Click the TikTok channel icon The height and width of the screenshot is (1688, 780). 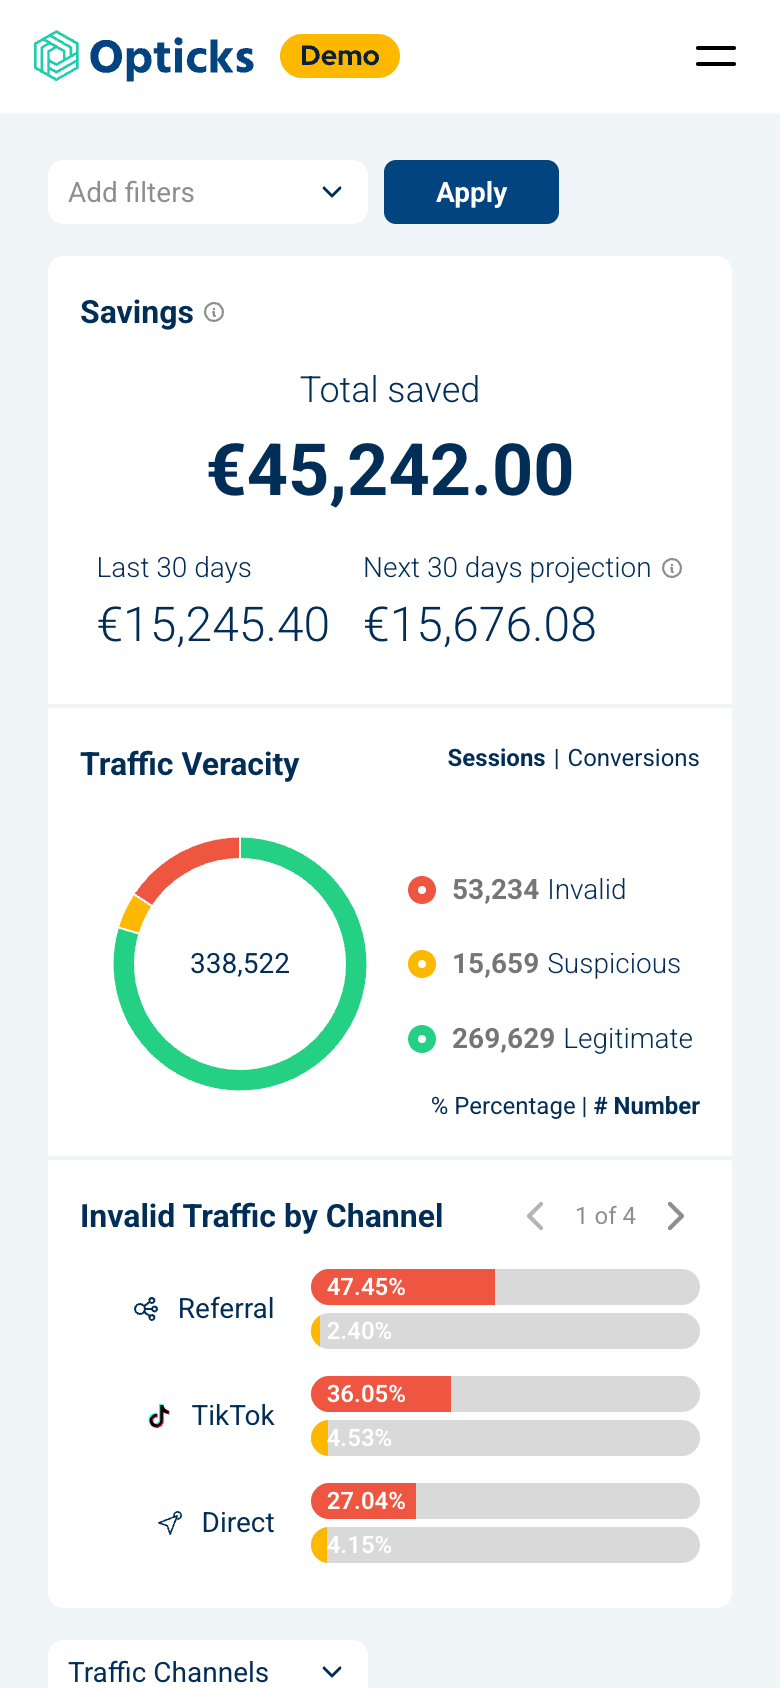159,1416
